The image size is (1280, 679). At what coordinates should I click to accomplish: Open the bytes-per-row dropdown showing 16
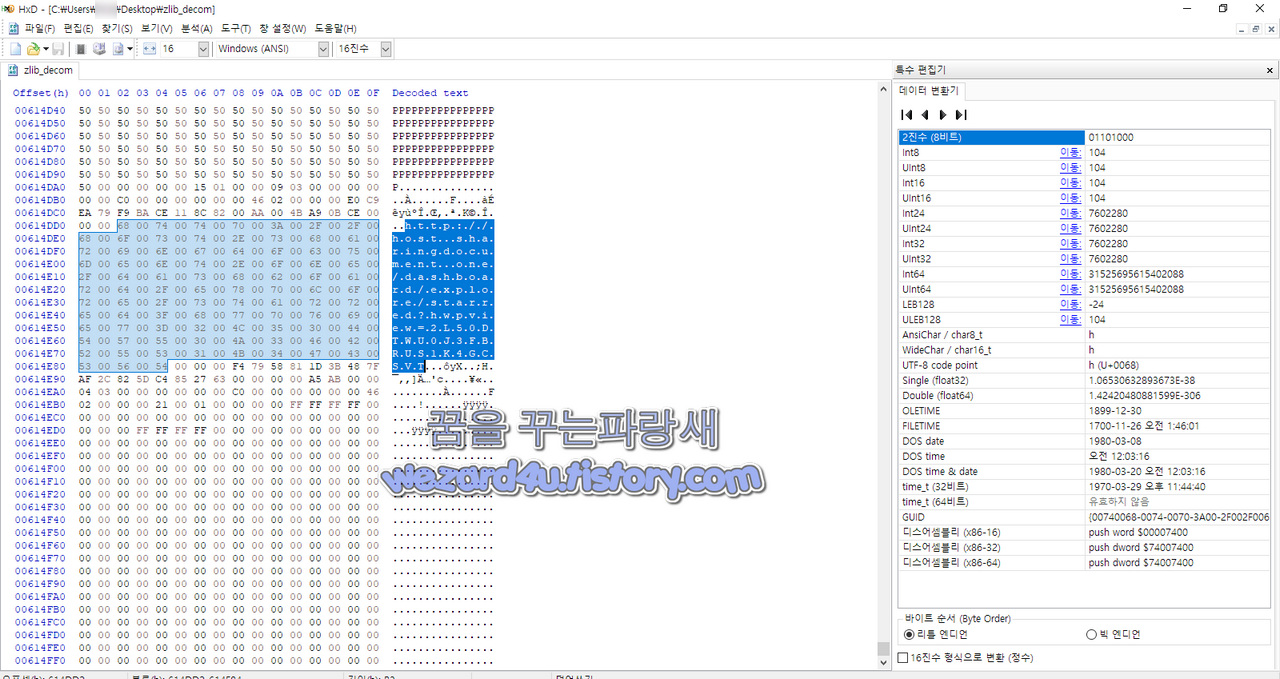pyautogui.click(x=203, y=48)
